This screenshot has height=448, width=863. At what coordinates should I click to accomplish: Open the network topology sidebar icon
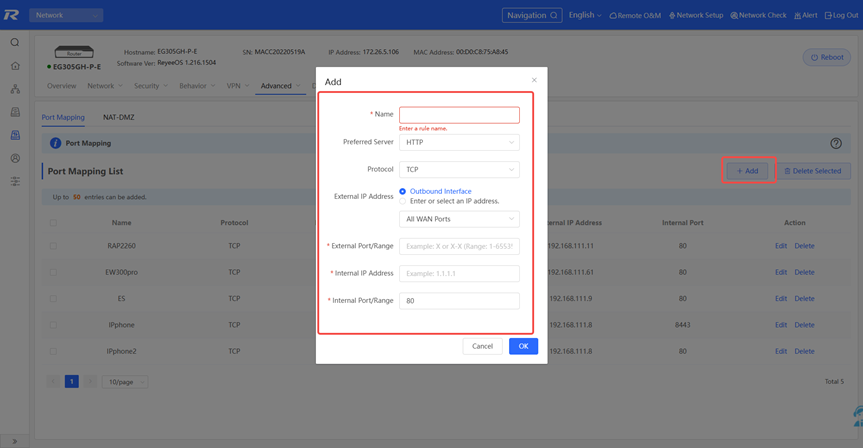15,89
